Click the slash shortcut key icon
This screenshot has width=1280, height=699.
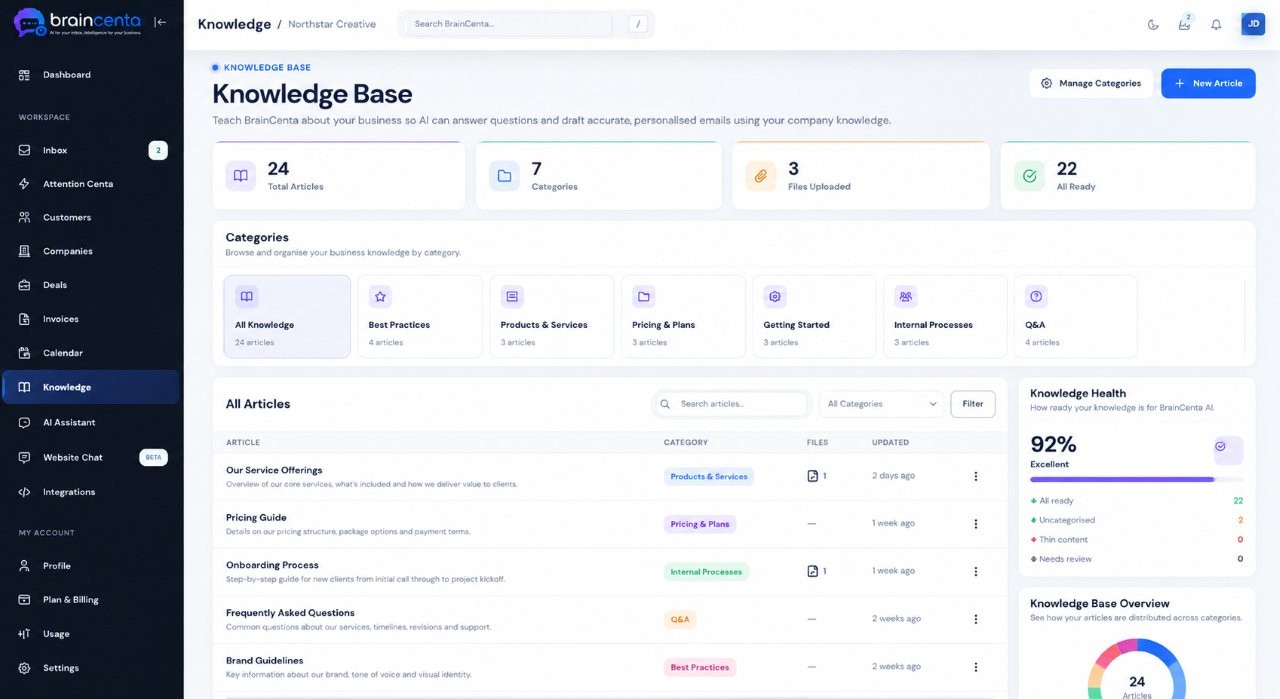(638, 24)
